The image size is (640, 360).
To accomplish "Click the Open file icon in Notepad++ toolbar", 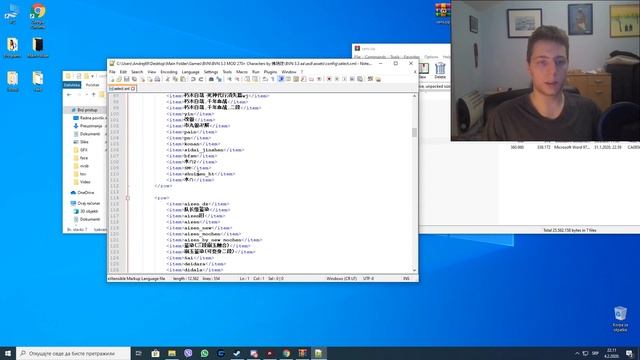I will 119,79.
